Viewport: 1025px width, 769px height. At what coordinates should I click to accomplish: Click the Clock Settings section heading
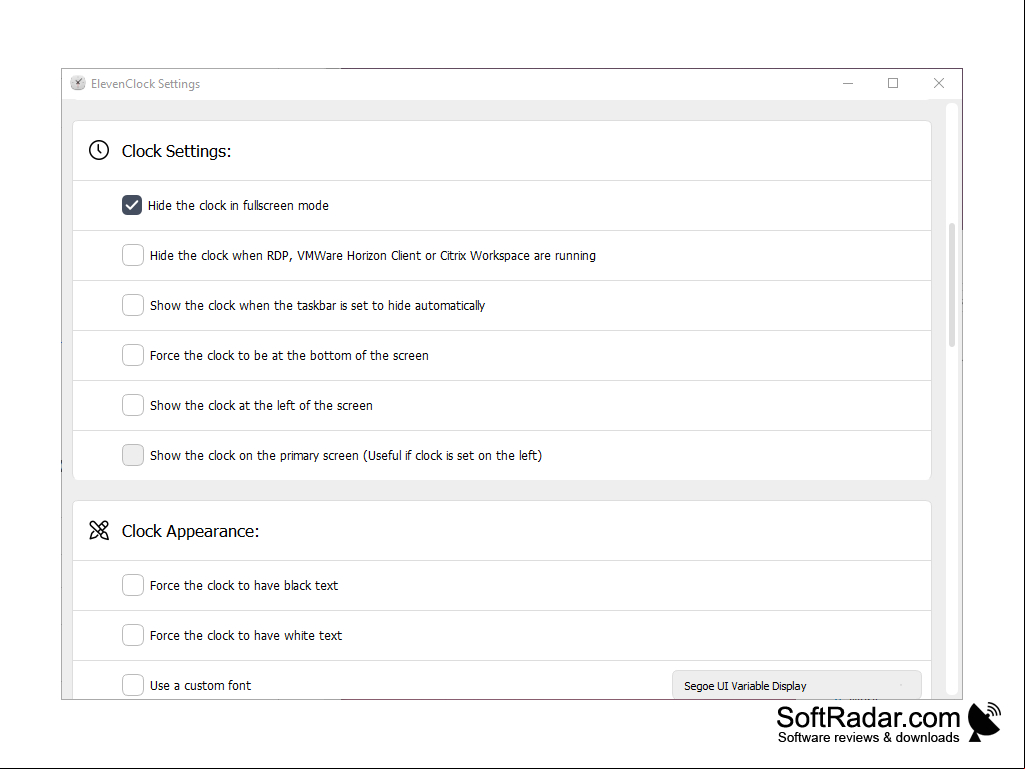point(176,151)
